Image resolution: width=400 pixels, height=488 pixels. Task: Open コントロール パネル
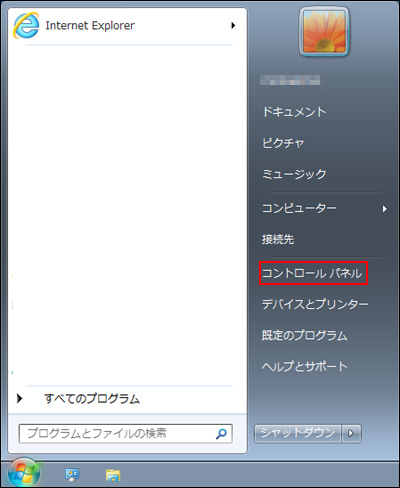click(313, 273)
